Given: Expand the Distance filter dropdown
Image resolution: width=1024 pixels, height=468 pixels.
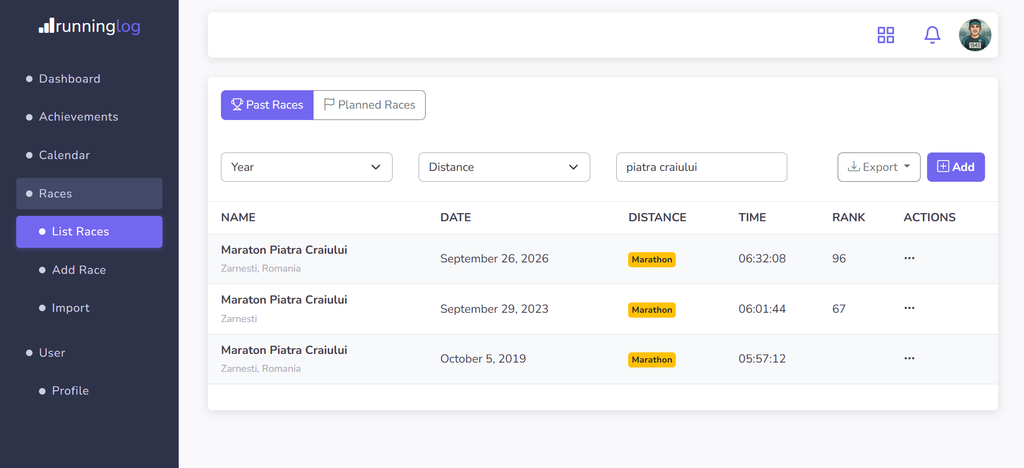Looking at the screenshot, I should [504, 167].
